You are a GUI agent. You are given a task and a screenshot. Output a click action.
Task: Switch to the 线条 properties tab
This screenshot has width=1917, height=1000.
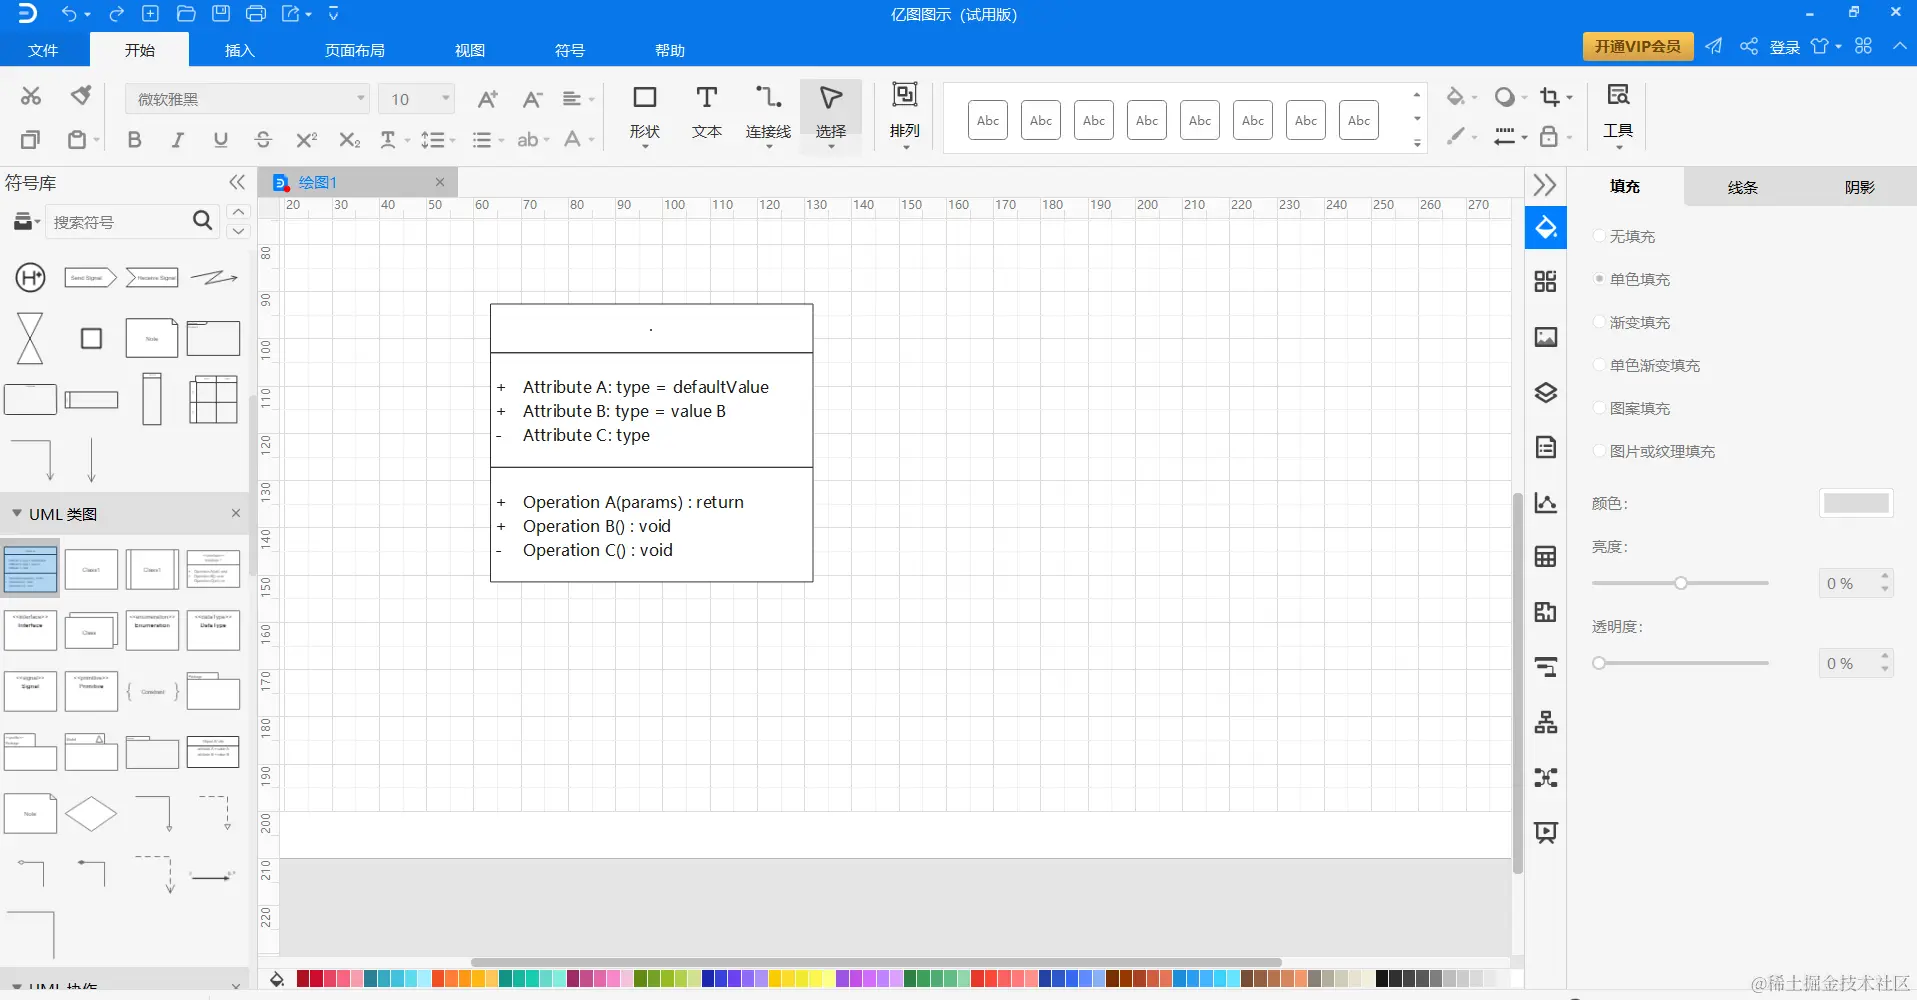pyautogui.click(x=1742, y=187)
